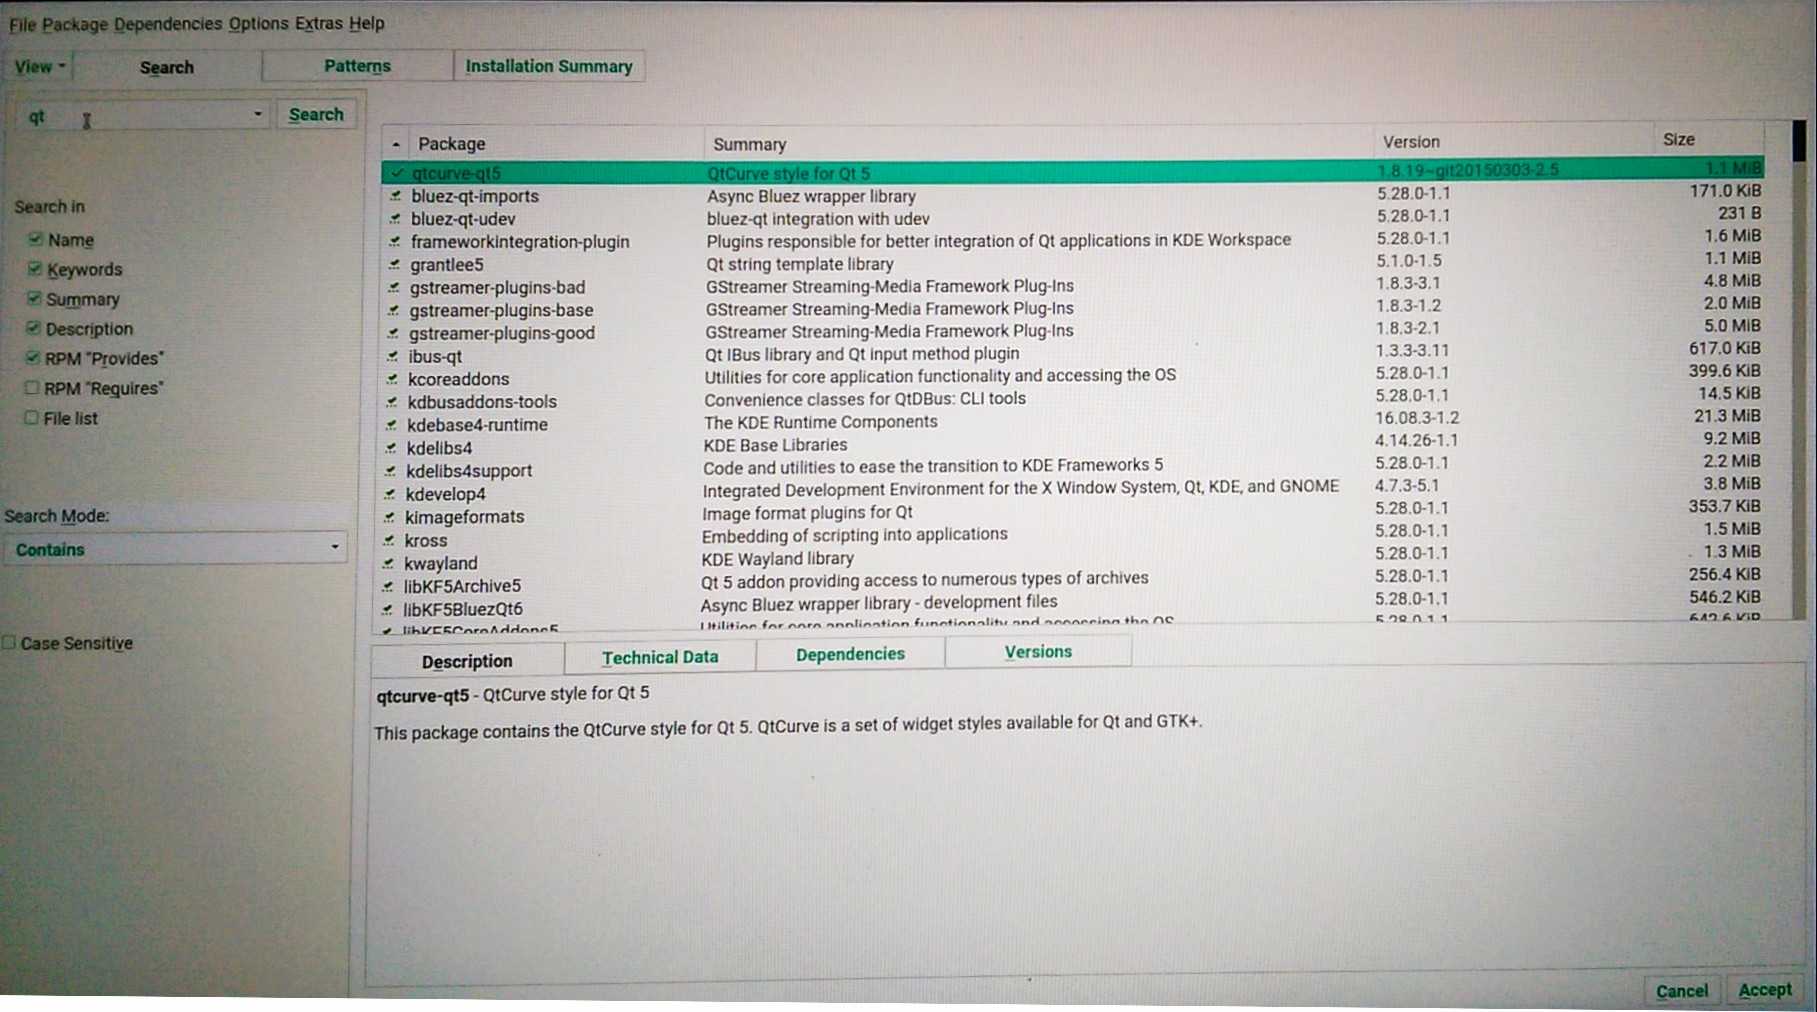Screen dimensions: 1817x1012
Task: Sort by the Size column header
Action: tap(1708, 139)
